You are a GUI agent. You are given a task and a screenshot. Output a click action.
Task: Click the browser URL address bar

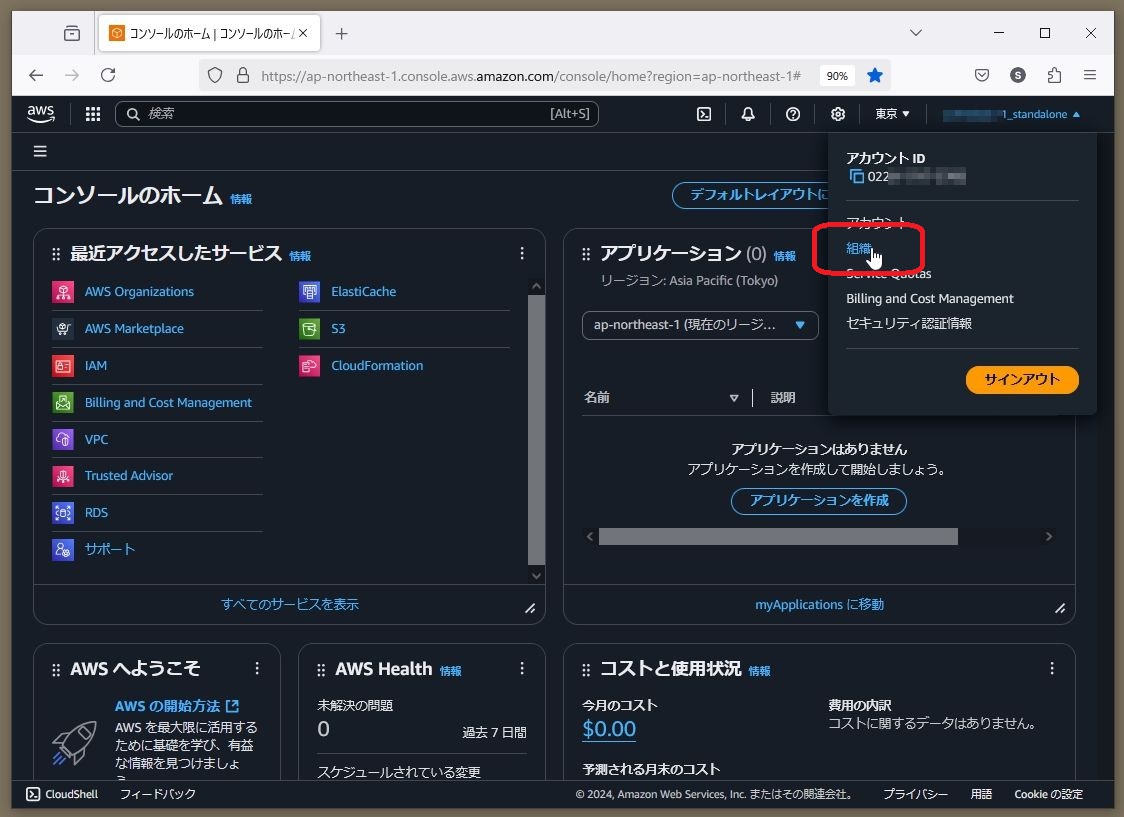530,76
